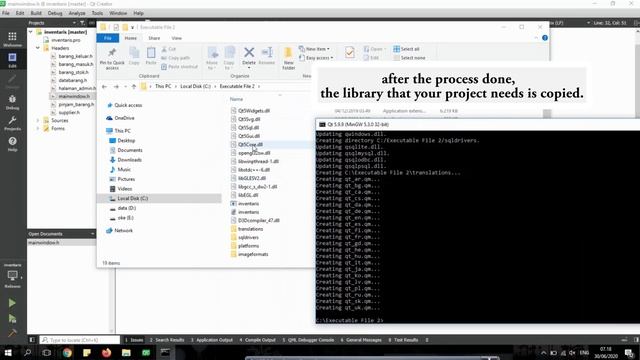
Task: Switch to Edit mode in Qt Creator
Action: (x=12, y=60)
